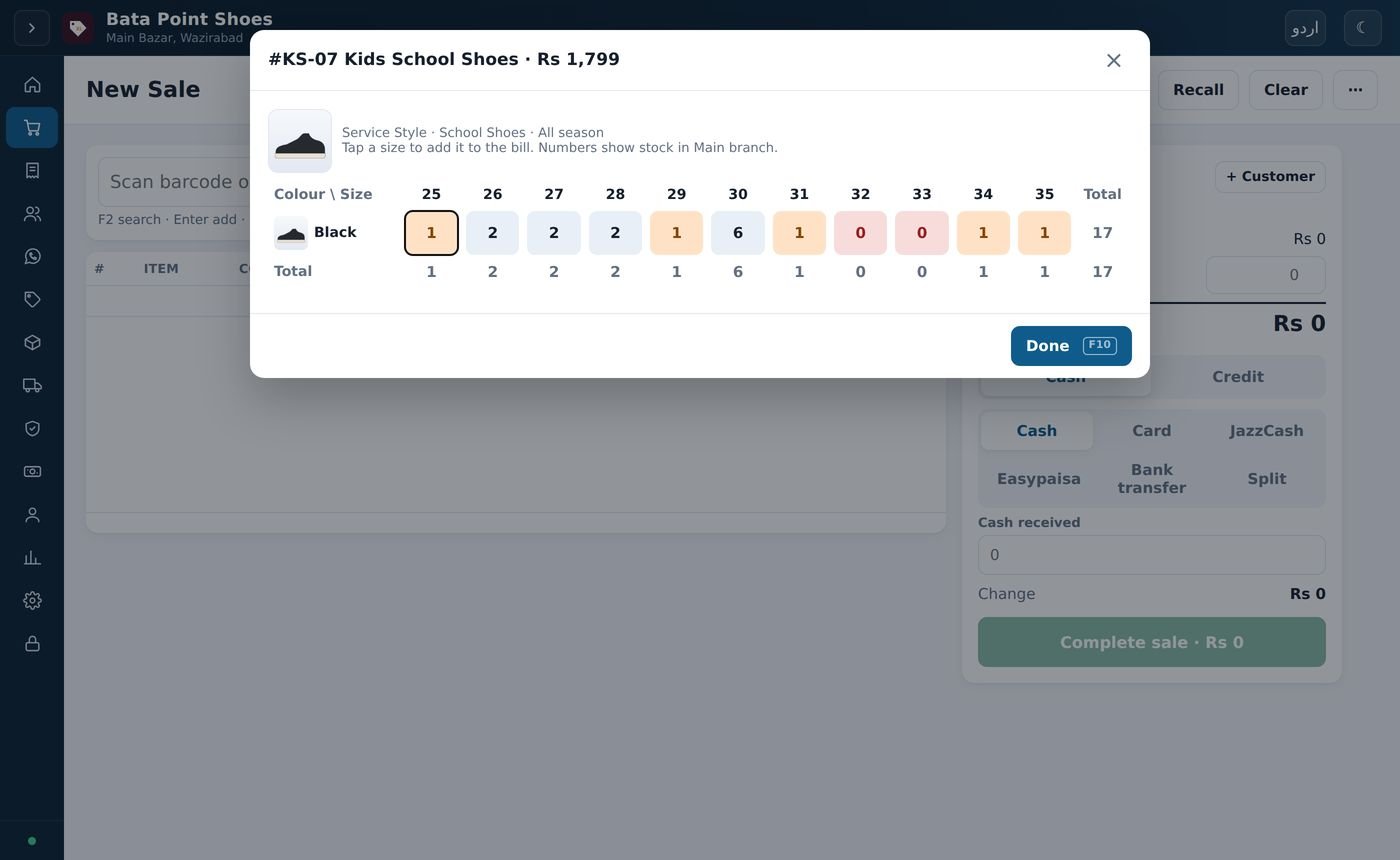
Task: Add a customer with + Customer
Action: (1270, 177)
